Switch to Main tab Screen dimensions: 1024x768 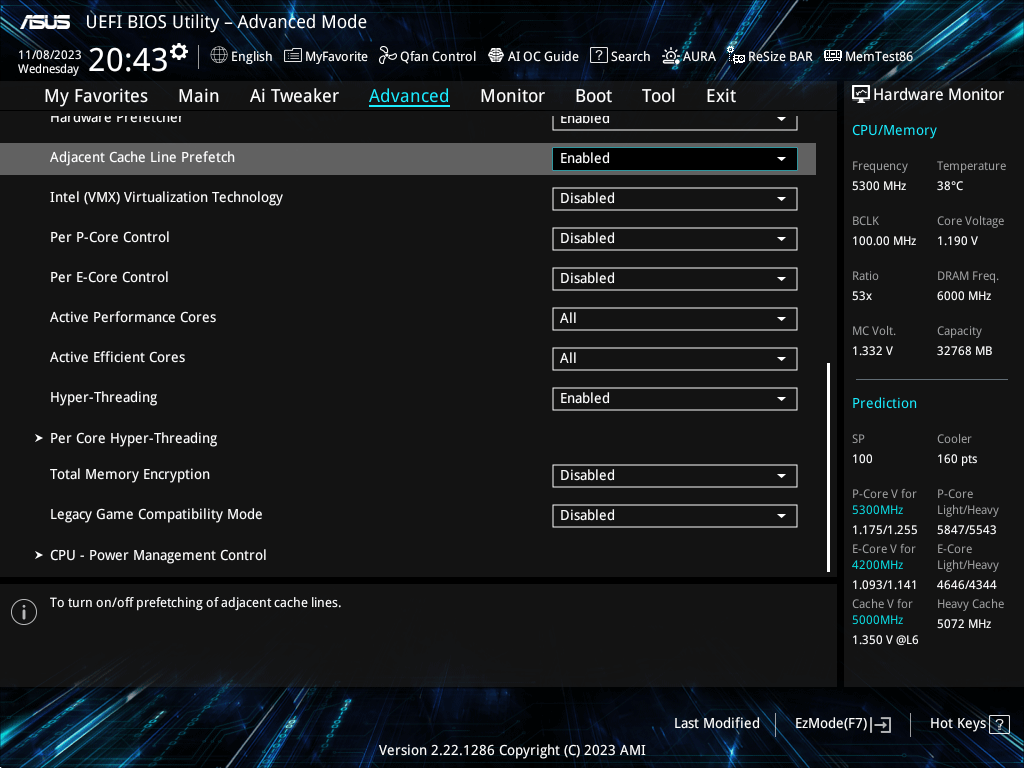(199, 96)
